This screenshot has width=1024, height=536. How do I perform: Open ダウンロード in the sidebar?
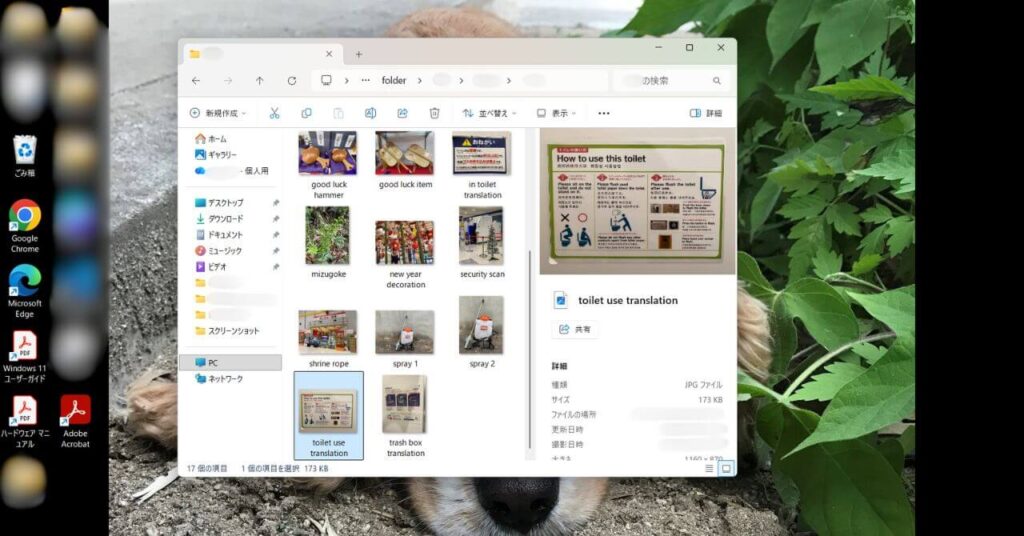point(219,219)
